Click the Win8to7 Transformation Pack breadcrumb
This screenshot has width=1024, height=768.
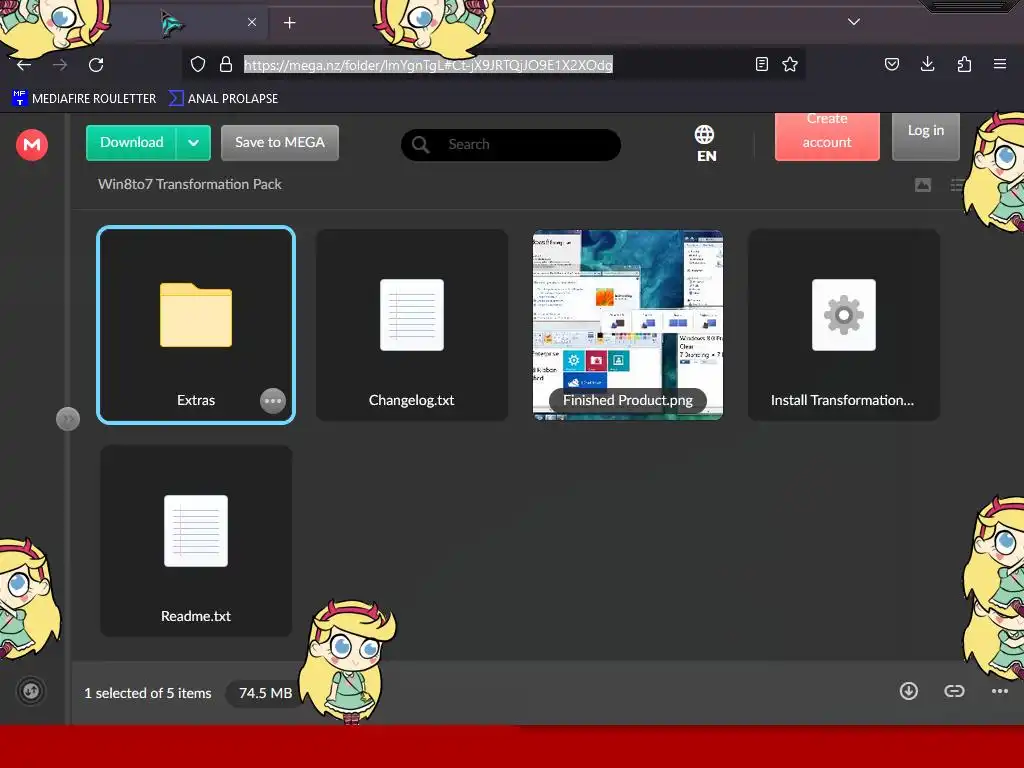pyautogui.click(x=189, y=184)
